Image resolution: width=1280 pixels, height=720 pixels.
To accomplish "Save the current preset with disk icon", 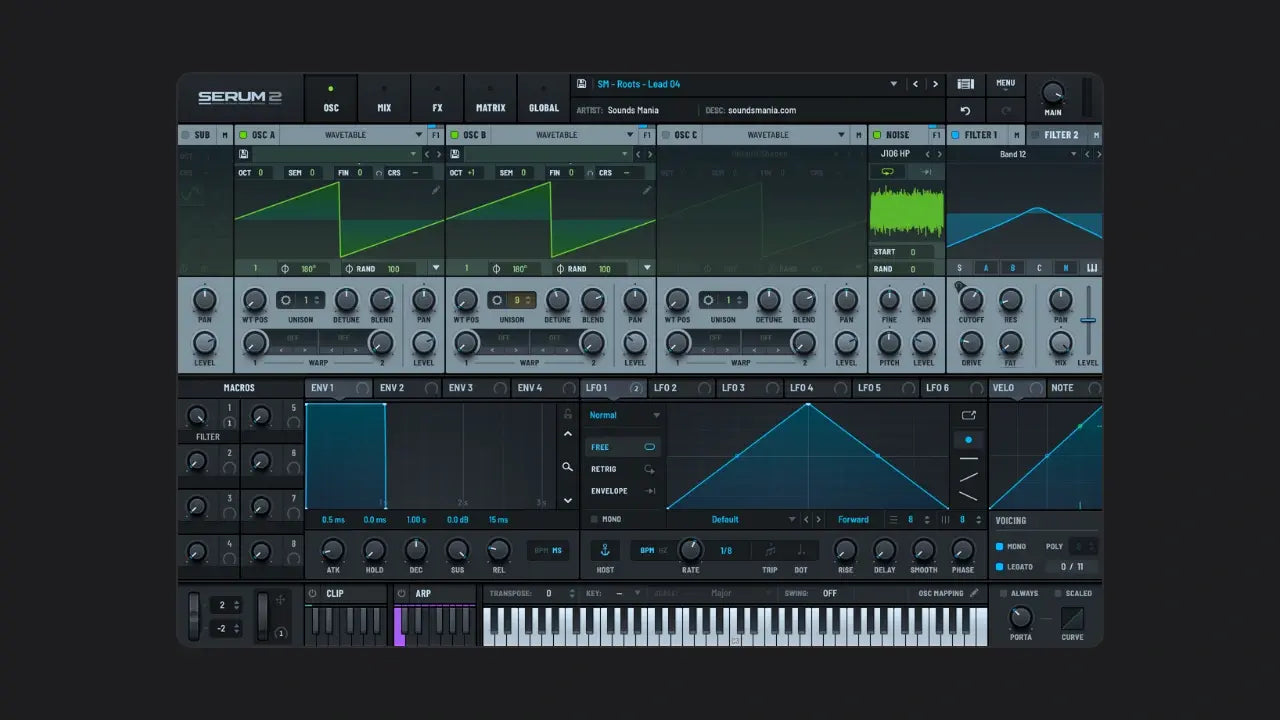I will tap(582, 84).
